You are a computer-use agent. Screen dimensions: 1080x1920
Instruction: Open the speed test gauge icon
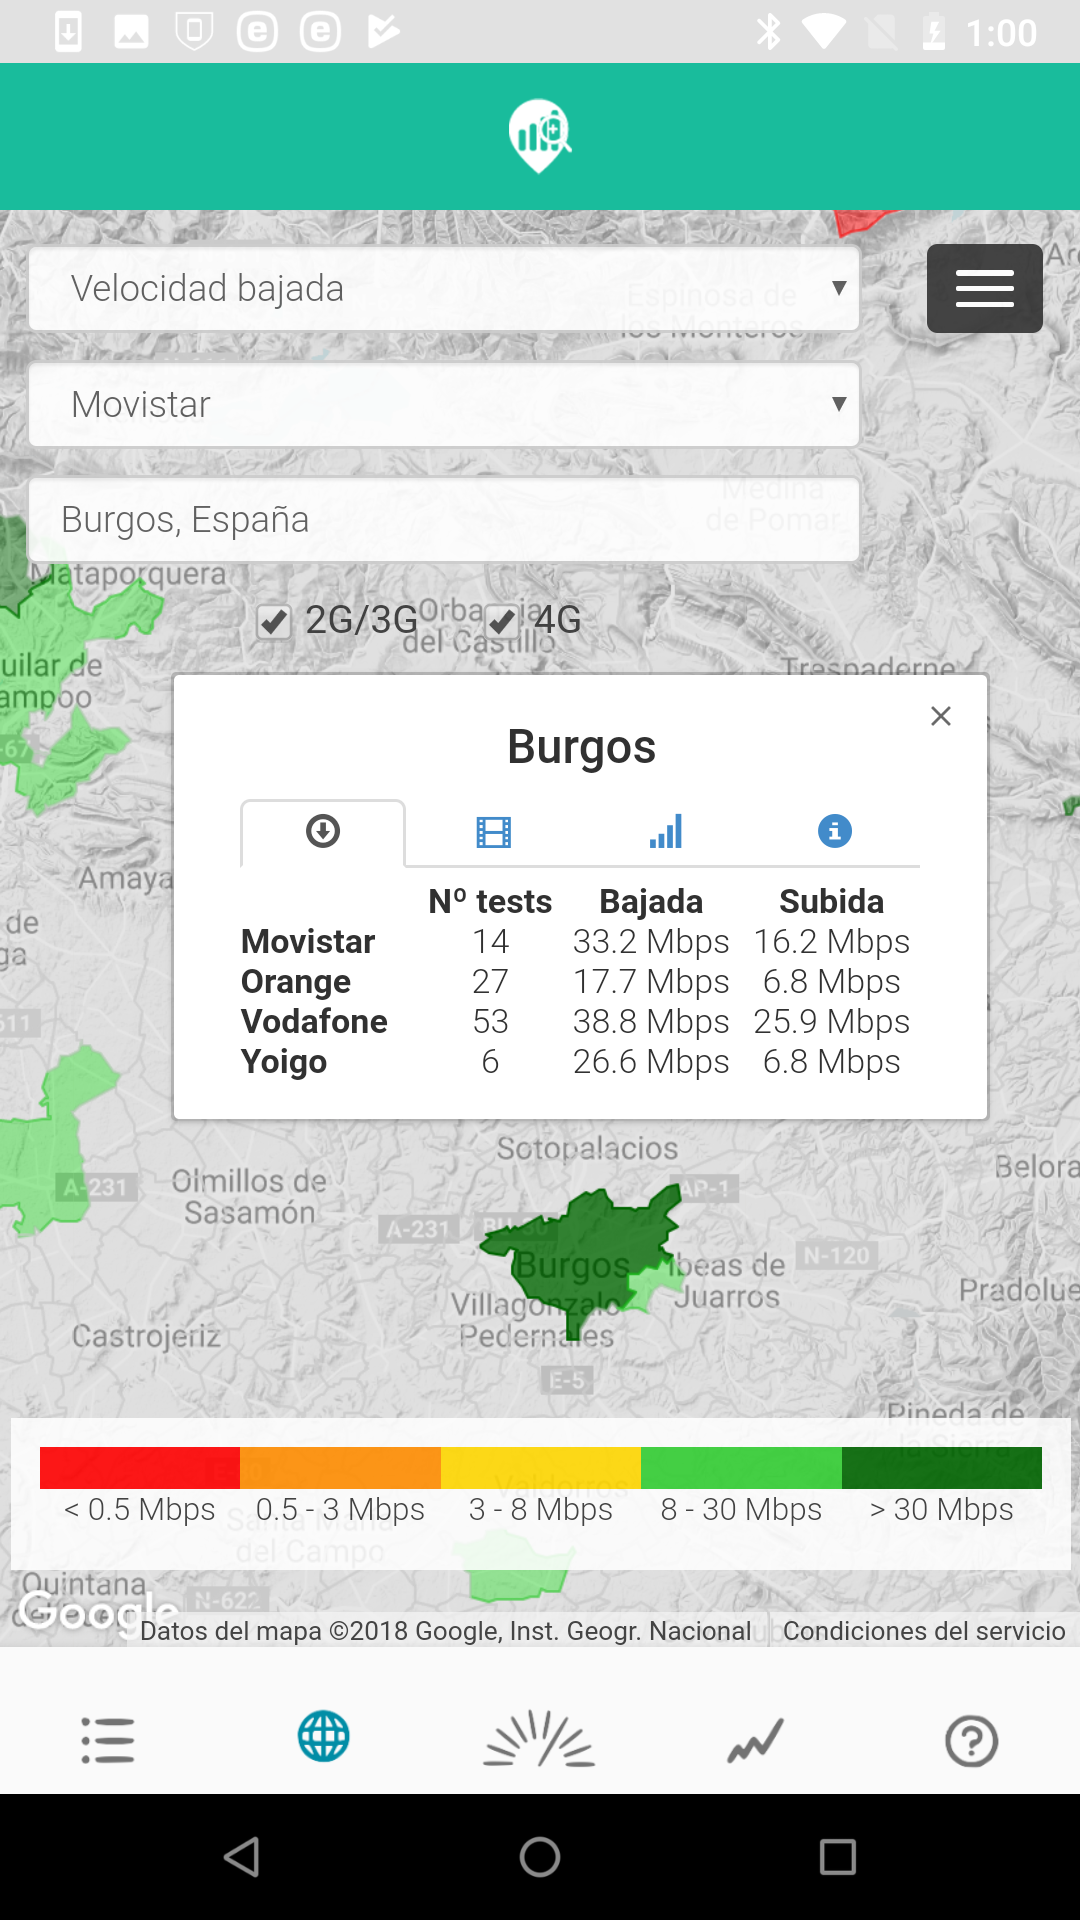540,1739
